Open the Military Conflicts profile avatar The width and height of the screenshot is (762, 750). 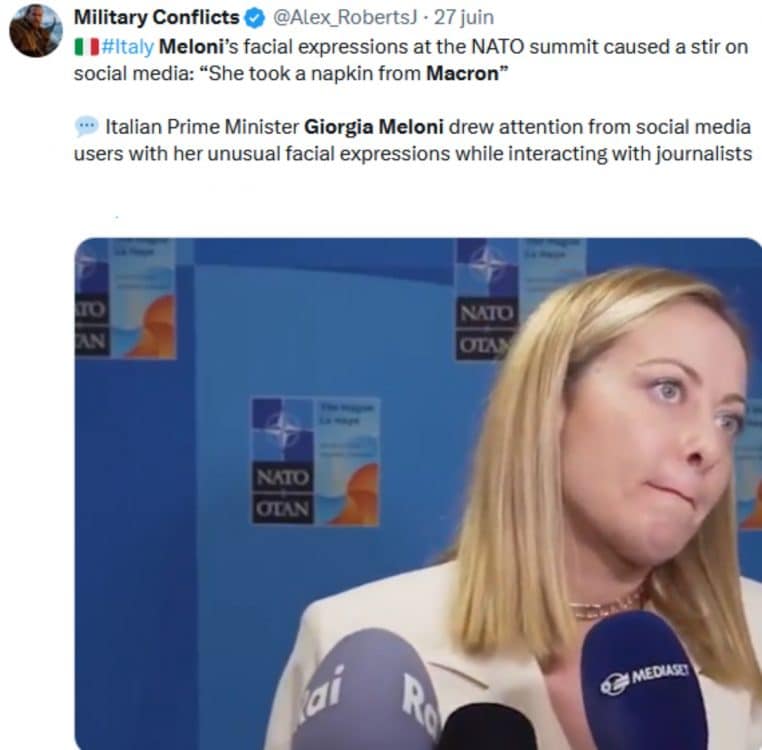tap(36, 31)
